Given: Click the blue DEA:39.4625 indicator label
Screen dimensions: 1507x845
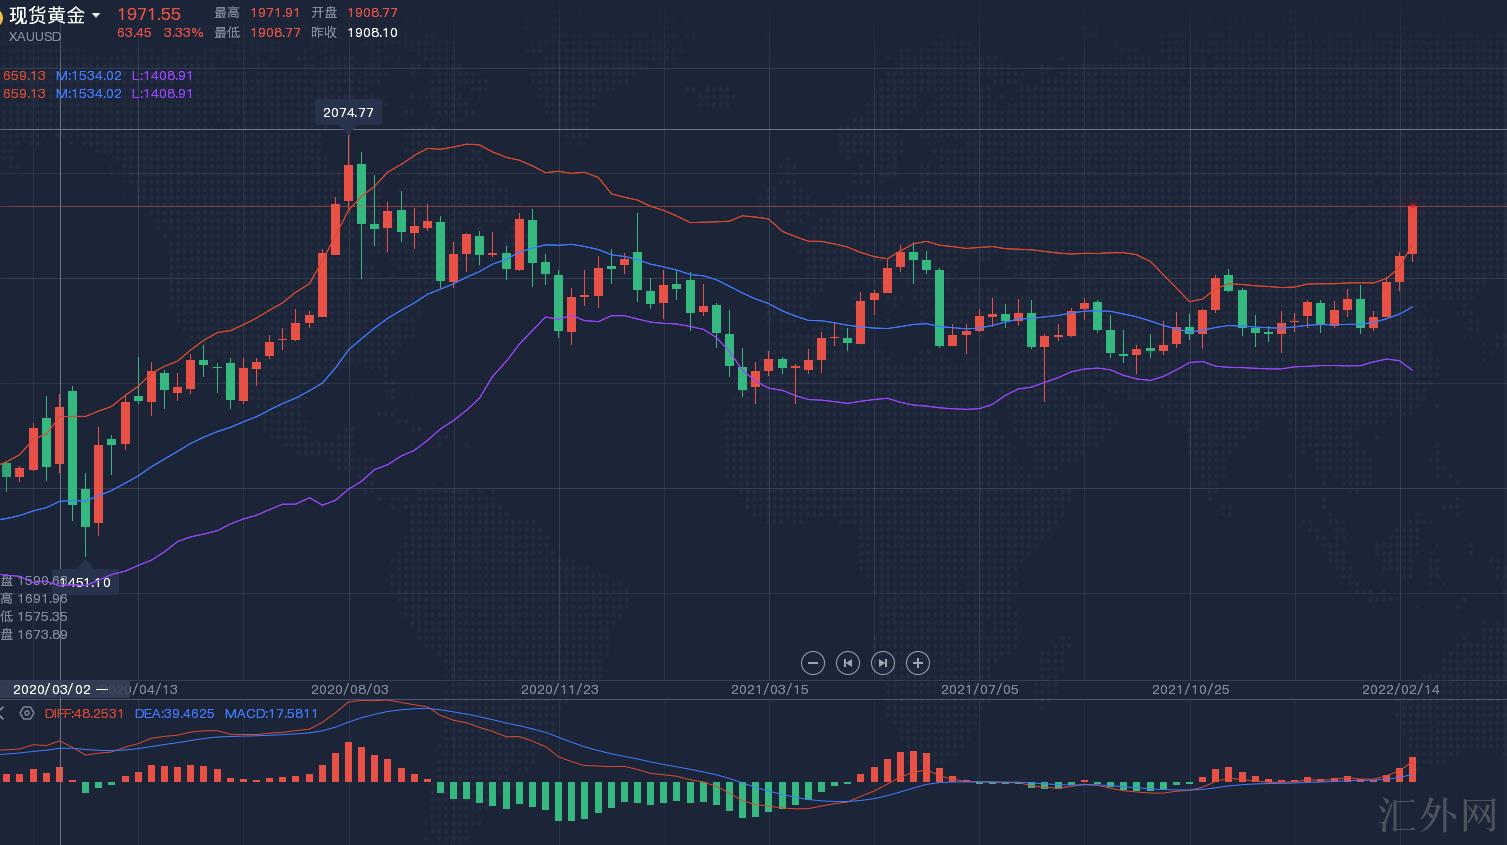Looking at the screenshot, I should 174,713.
